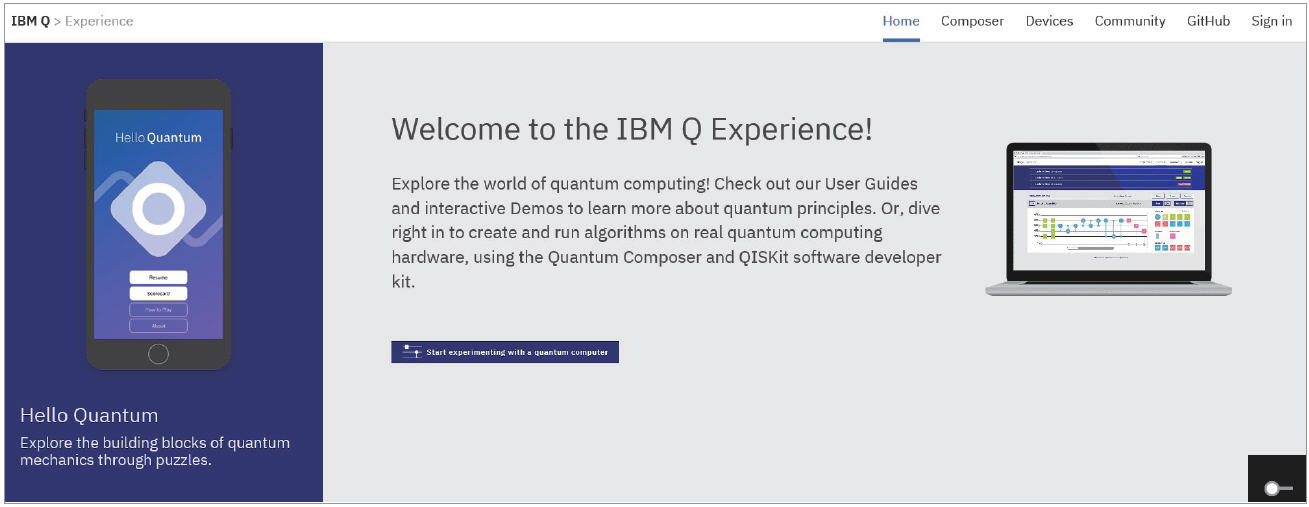Open the Devices menu item

1049,21
